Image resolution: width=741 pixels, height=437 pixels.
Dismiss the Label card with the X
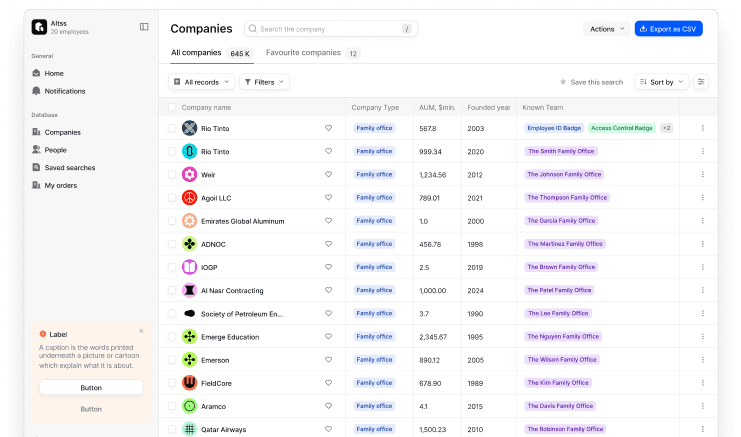[x=141, y=331]
